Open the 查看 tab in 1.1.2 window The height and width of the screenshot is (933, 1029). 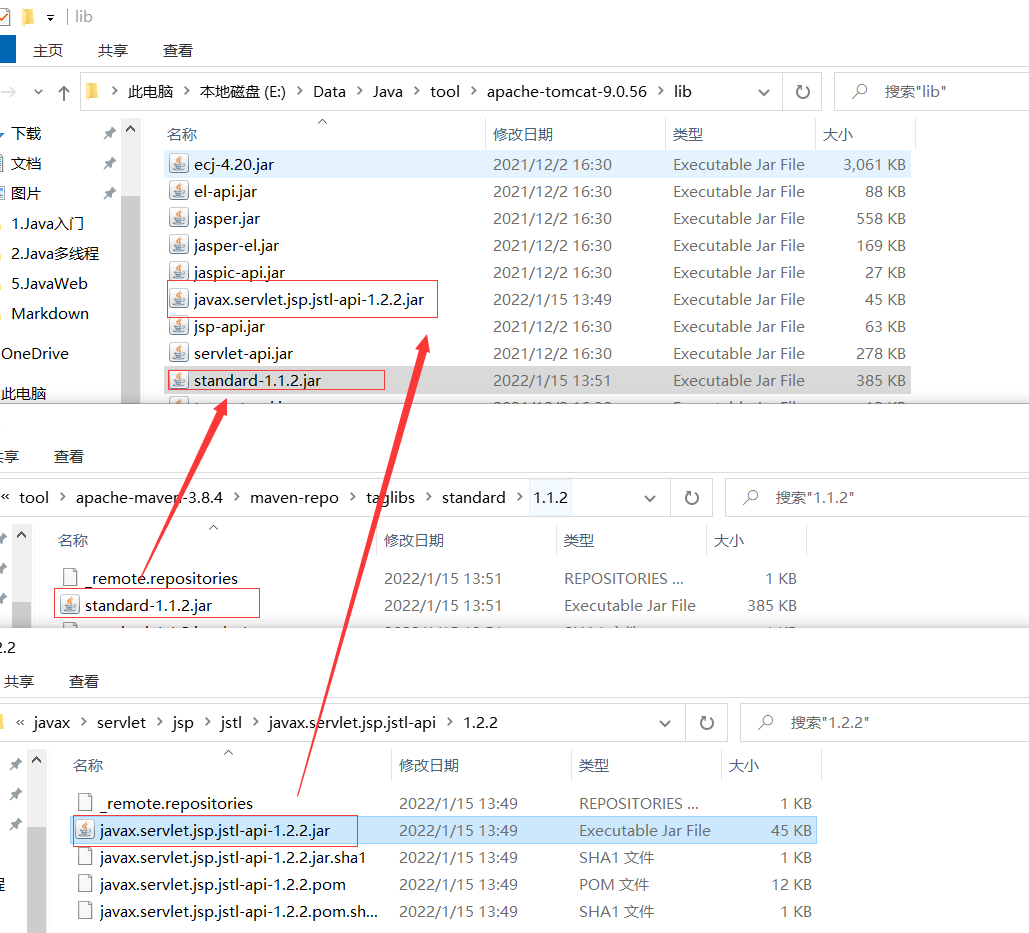(x=68, y=457)
